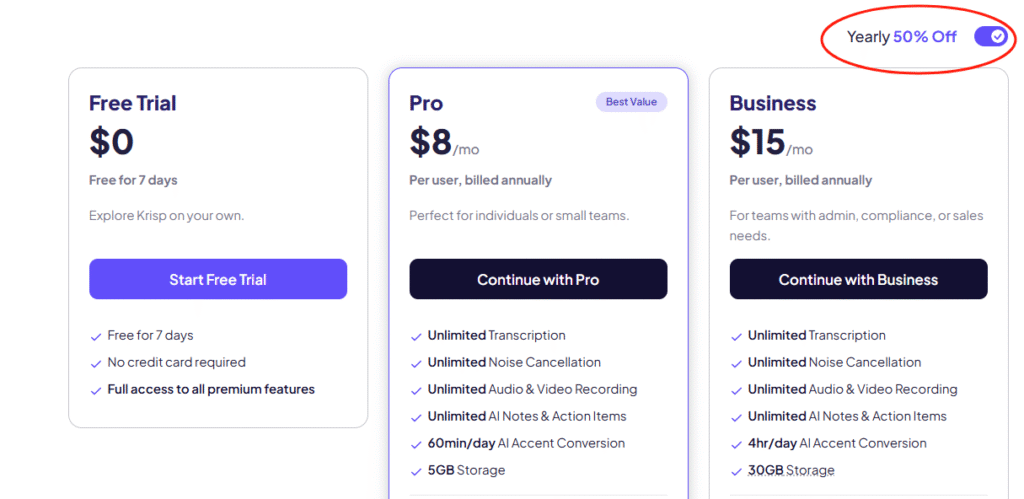Viewport: 1024px width, 499px height.
Task: Click the Start Free Trial button
Action: point(218,279)
